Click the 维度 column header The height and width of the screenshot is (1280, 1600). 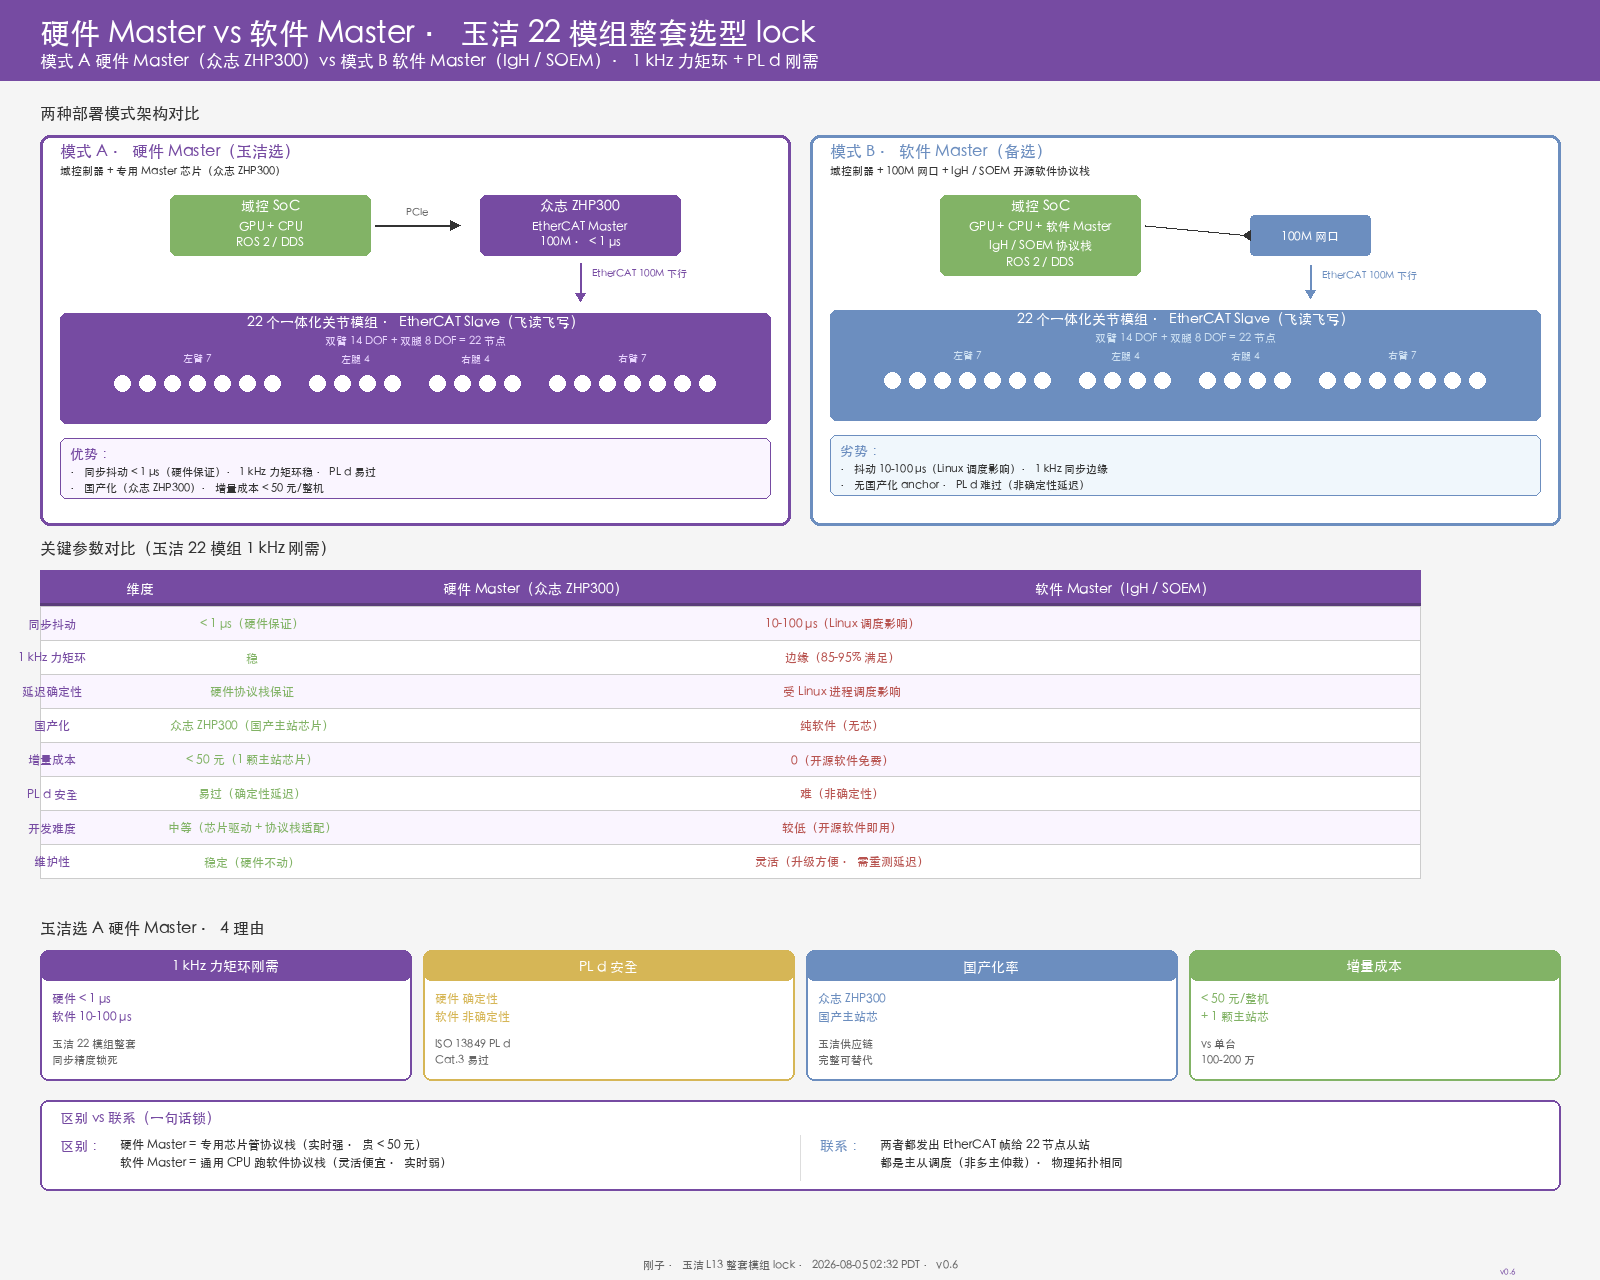140,589
